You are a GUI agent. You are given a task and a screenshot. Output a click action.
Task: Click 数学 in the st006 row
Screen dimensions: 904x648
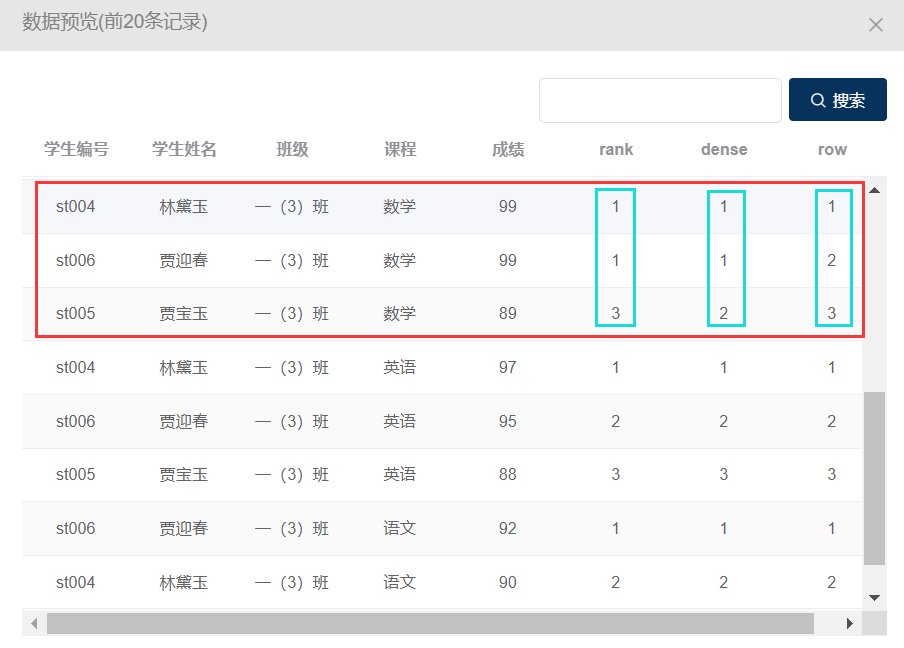coord(399,260)
